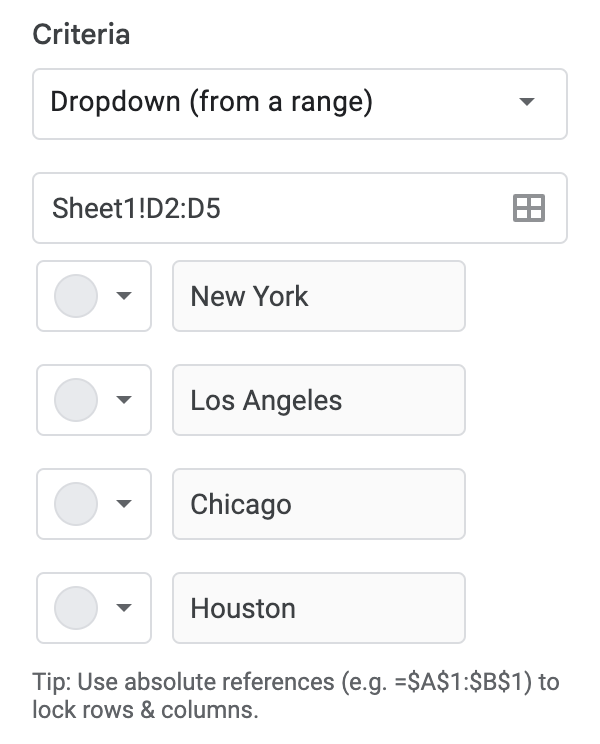This screenshot has width=600, height=744.
Task: Click the Sheet1!D2:D5 range input field
Action: click(300, 208)
